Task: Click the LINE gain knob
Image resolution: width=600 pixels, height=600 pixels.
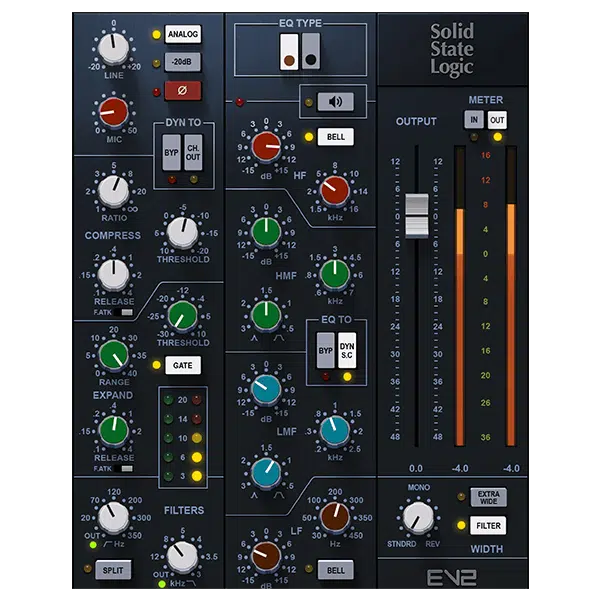Action: click(x=113, y=49)
